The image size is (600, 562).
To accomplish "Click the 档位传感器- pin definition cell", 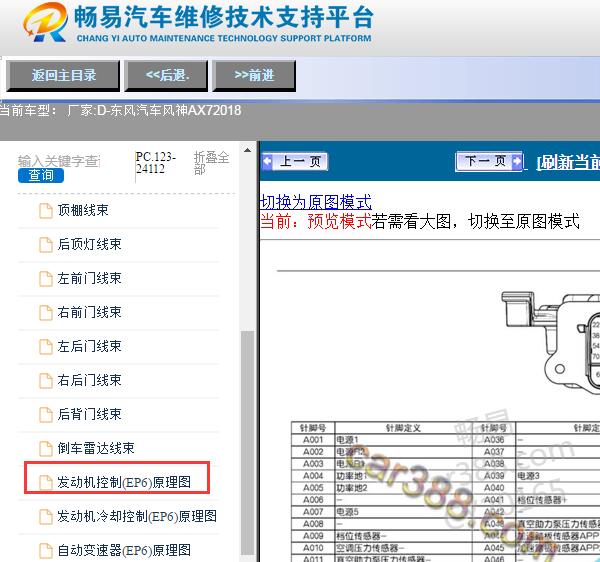I will [x=403, y=536].
